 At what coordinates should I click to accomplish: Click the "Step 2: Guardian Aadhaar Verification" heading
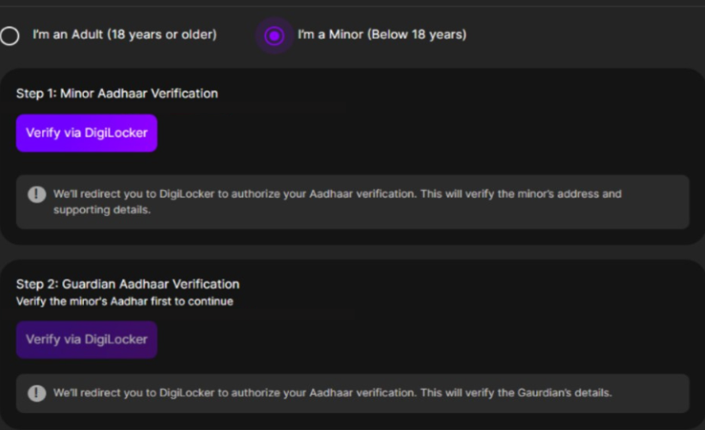click(128, 284)
